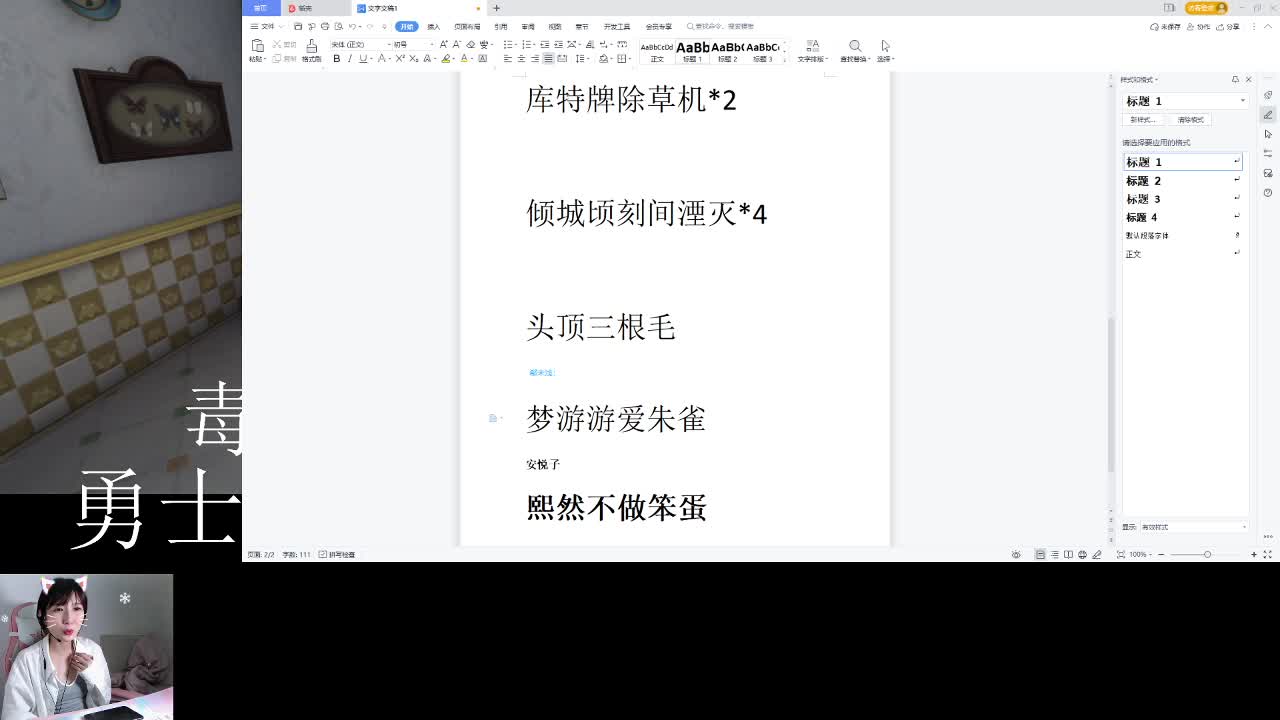Select 标题 2 in the styles list

(1182, 181)
